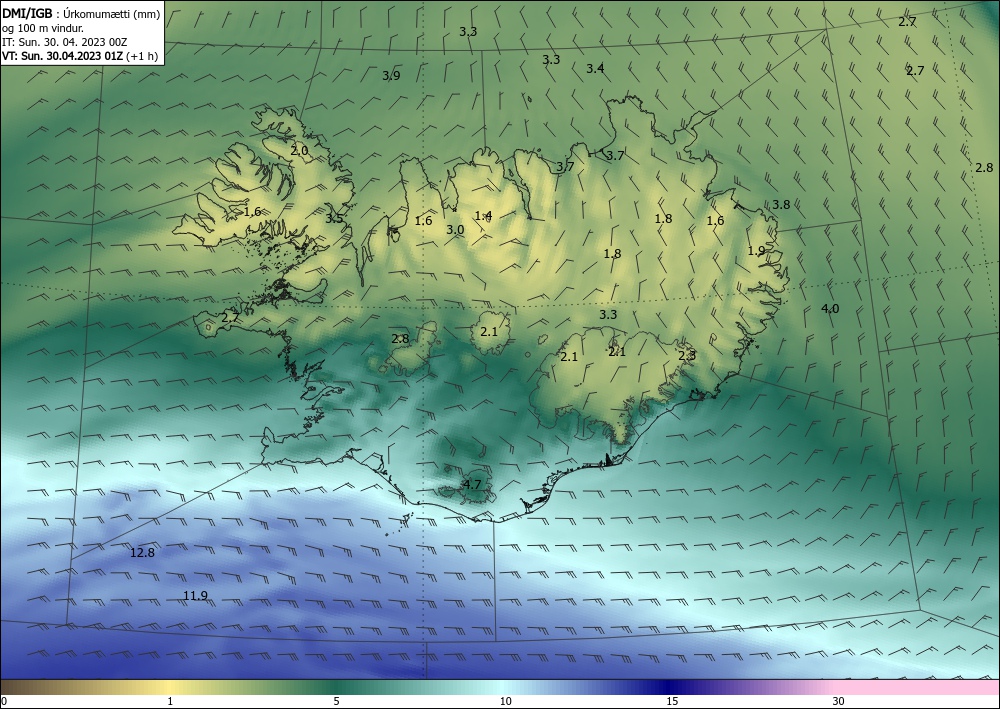Click the 2.7 value on Snæfellsnes peninsula
The height and width of the screenshot is (709, 1000).
point(230,317)
